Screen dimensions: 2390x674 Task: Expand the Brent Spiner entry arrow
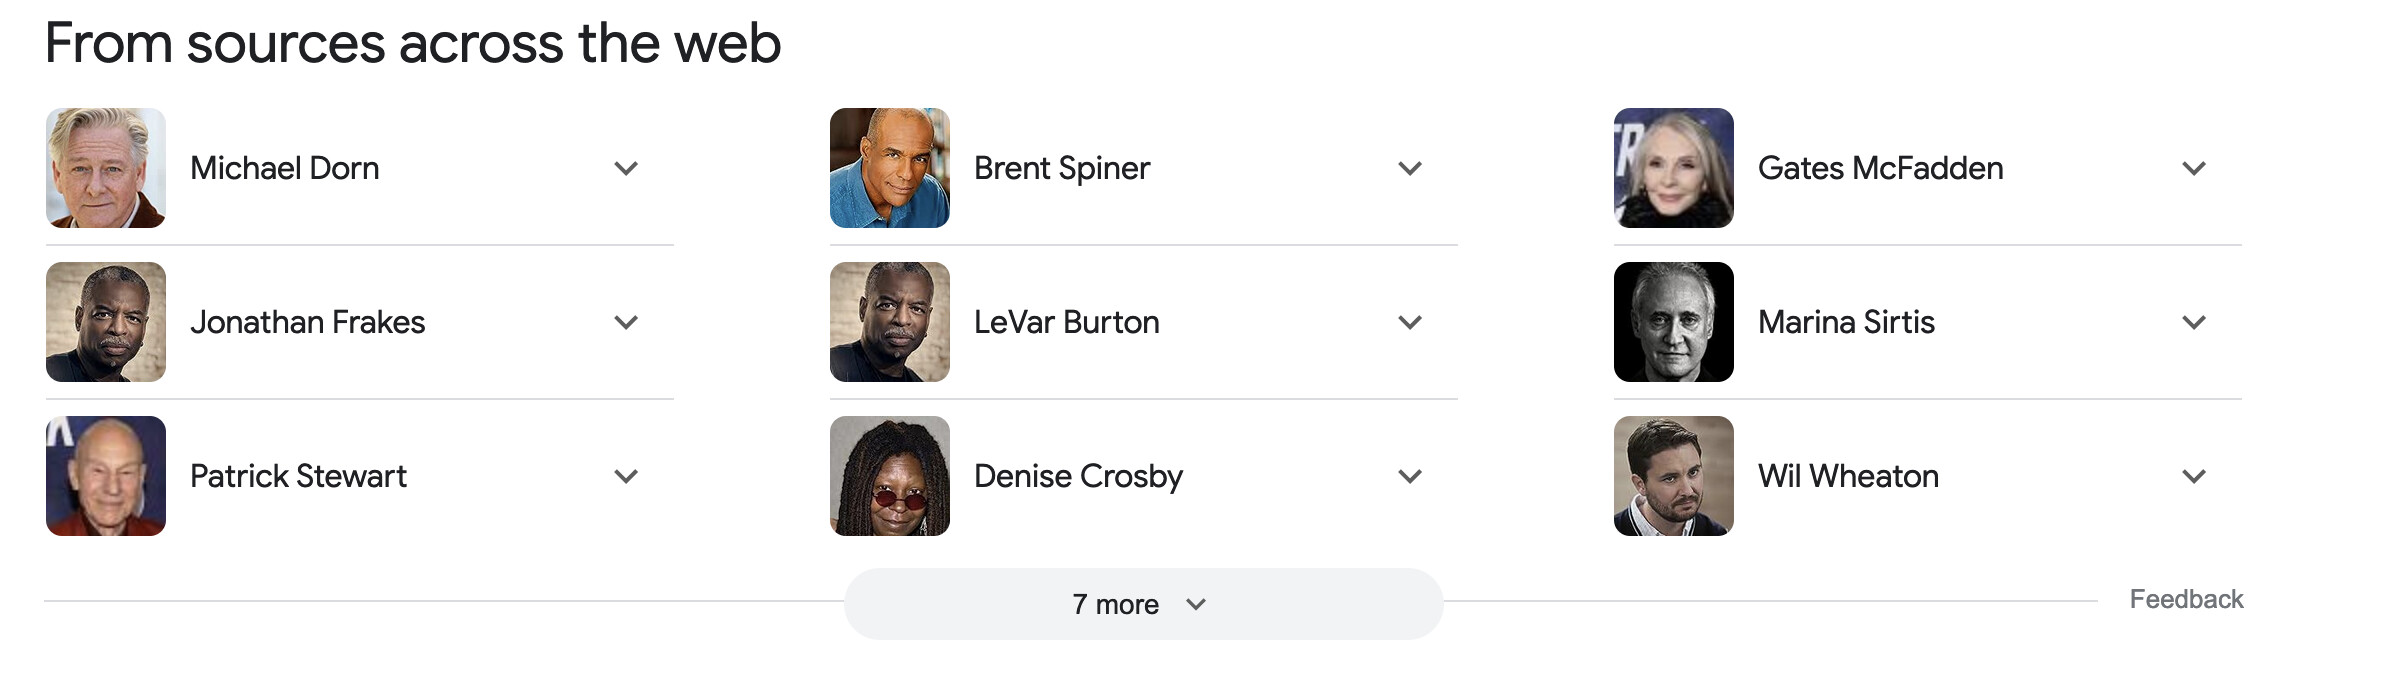[1410, 168]
